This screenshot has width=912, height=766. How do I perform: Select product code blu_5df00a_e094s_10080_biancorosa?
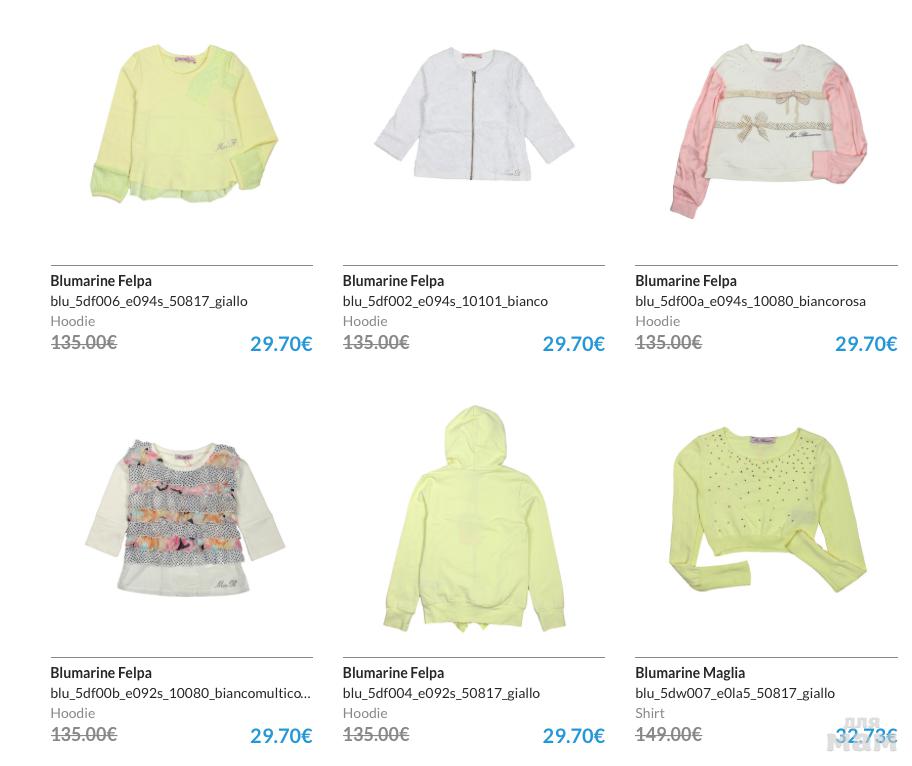point(750,301)
